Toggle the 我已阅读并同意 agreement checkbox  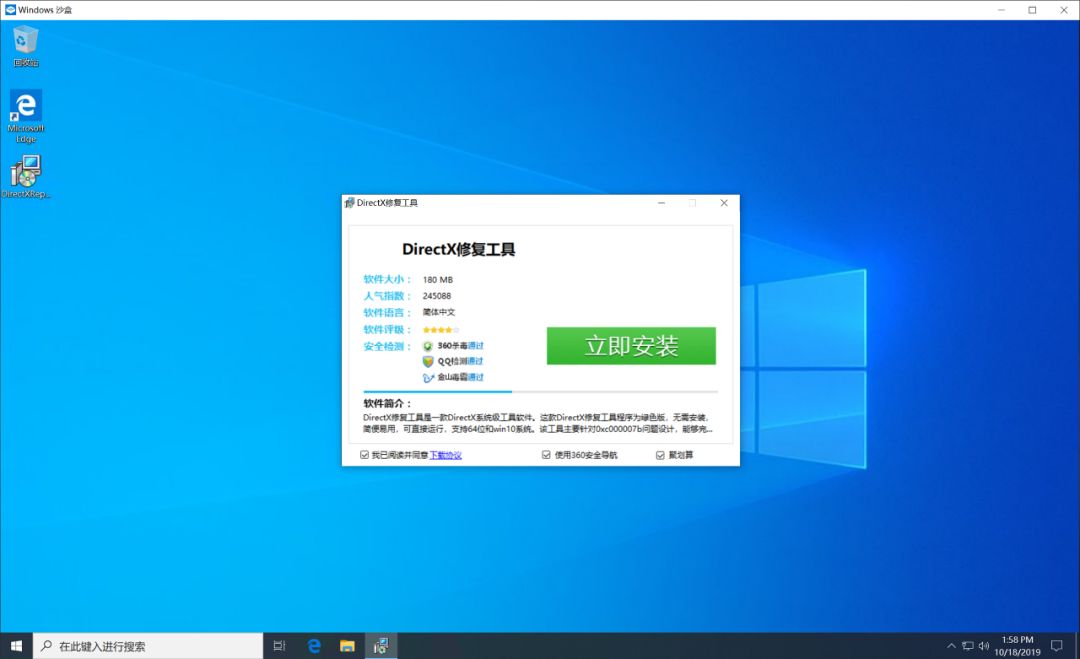pyautogui.click(x=363, y=454)
